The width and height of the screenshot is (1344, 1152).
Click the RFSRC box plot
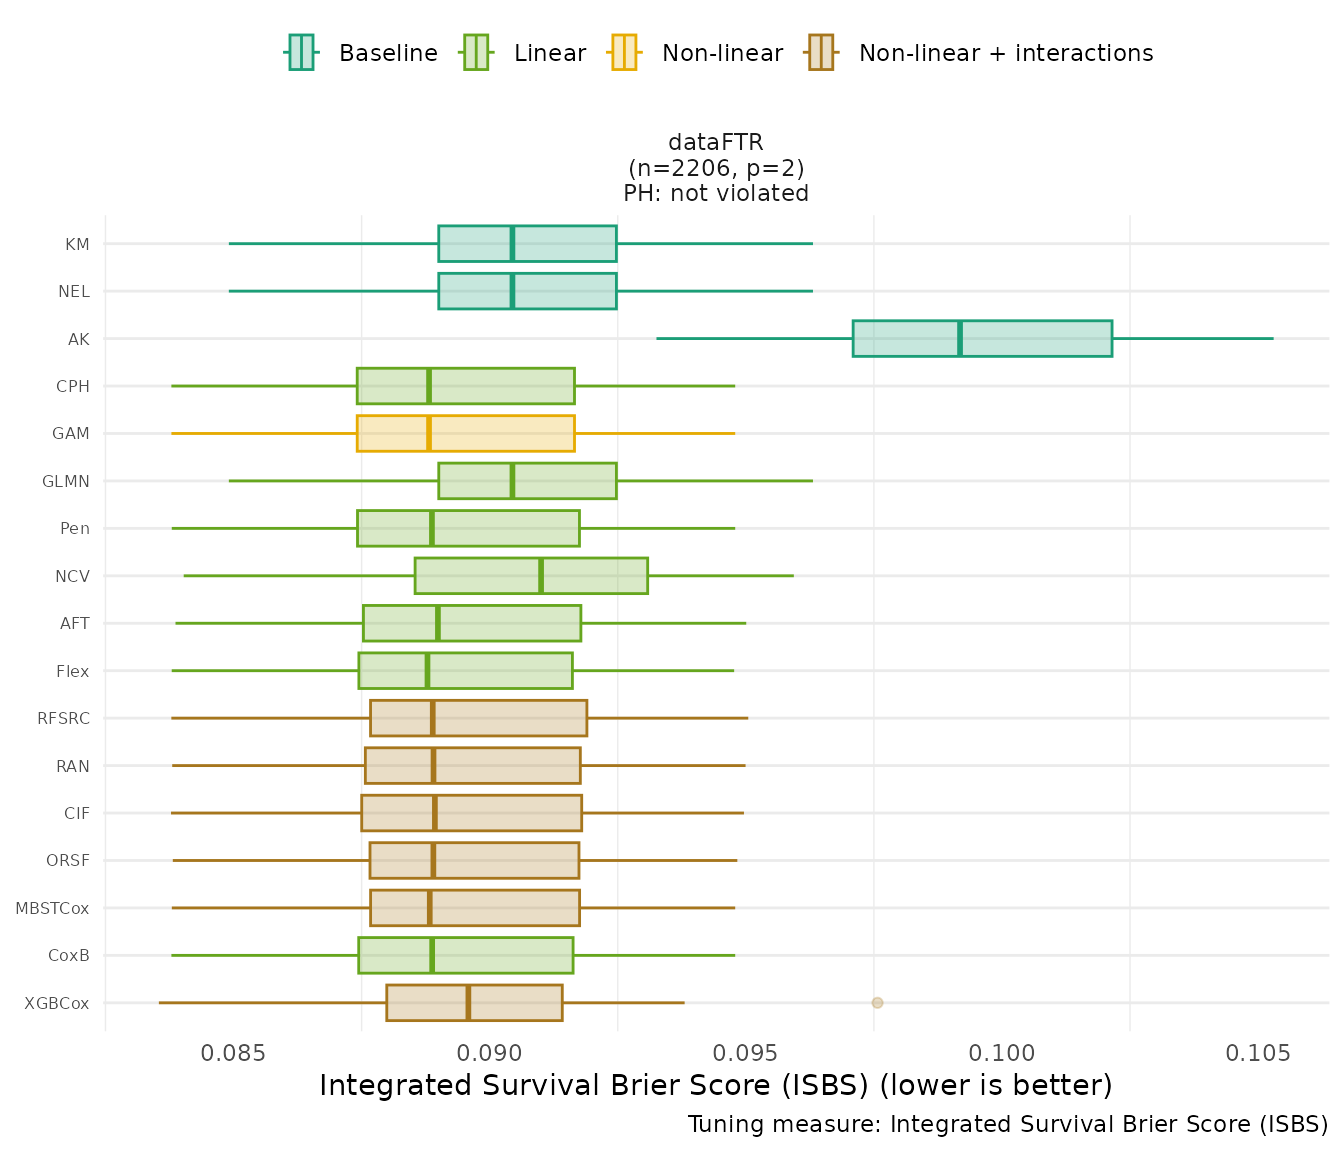pyautogui.click(x=478, y=718)
